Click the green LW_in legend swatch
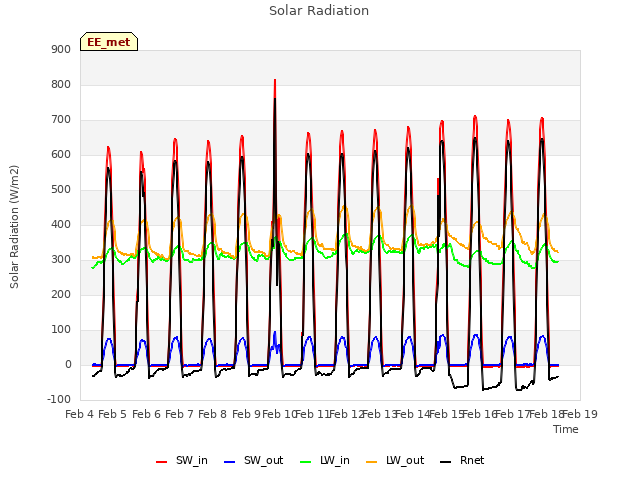This screenshot has width=640, height=480. (x=306, y=462)
